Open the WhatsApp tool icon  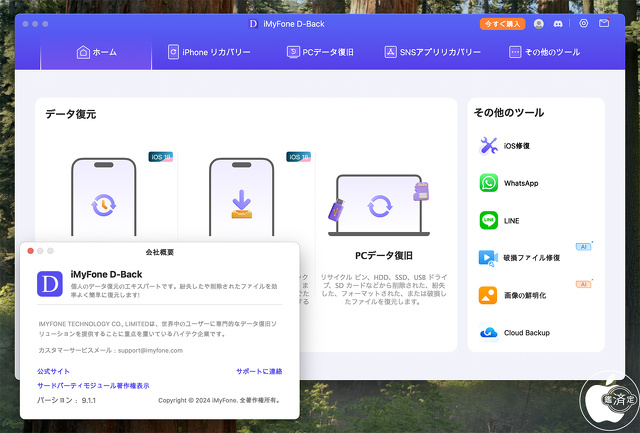pyautogui.click(x=489, y=183)
